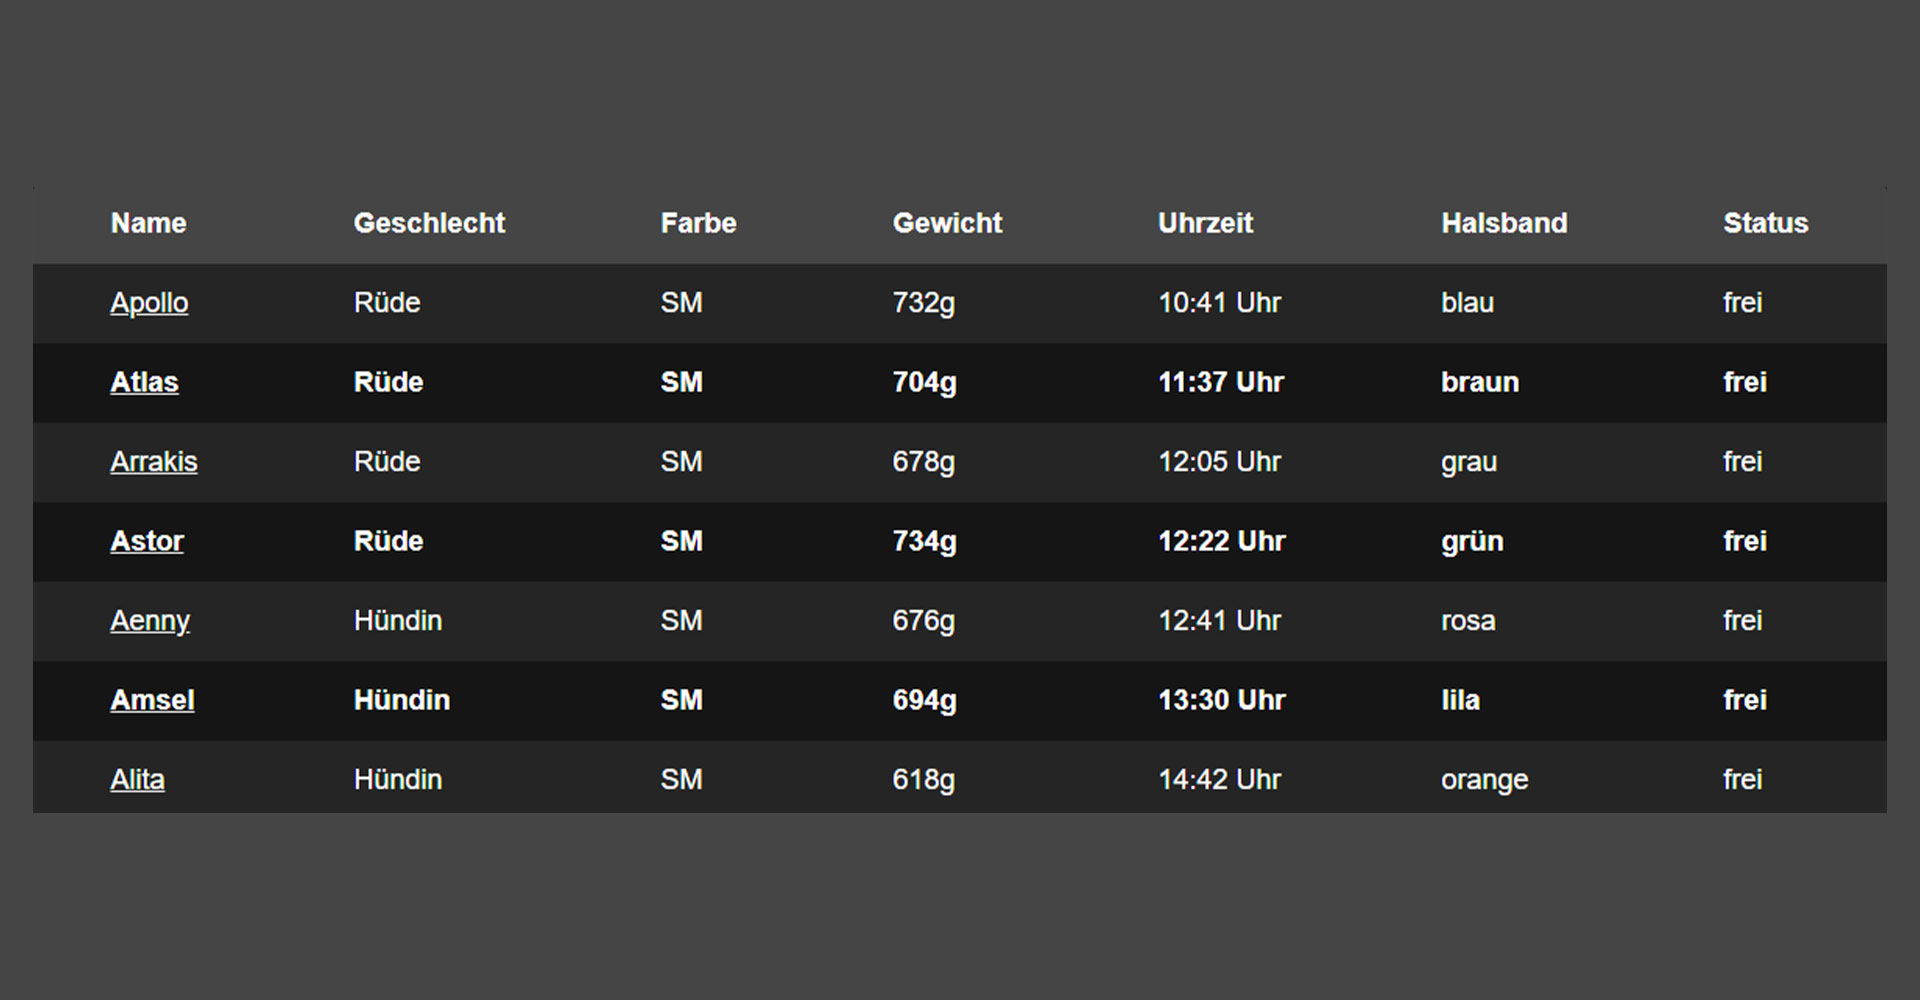The image size is (1920, 1000).
Task: Click the Arrakis name link
Action: pos(154,462)
